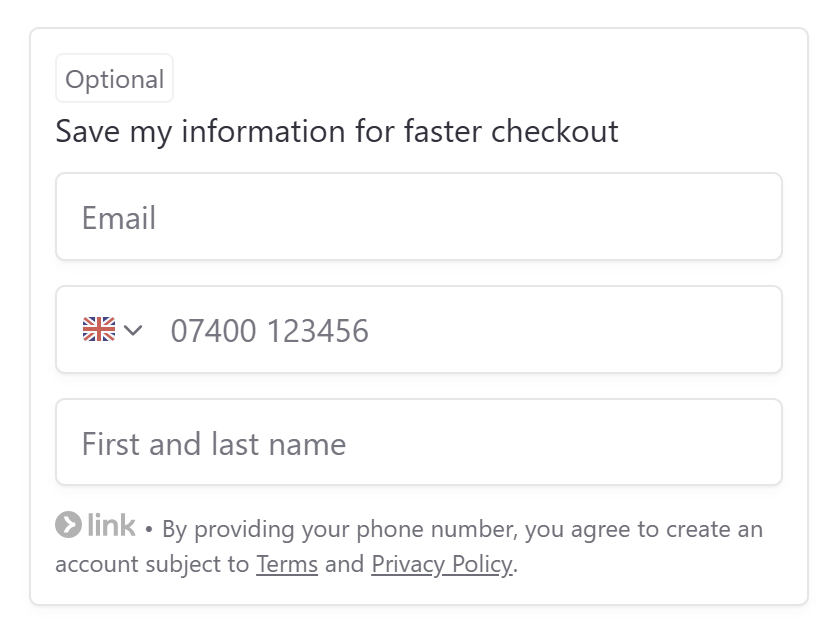Open the Terms link
This screenshot has width=838, height=636.
tap(287, 564)
